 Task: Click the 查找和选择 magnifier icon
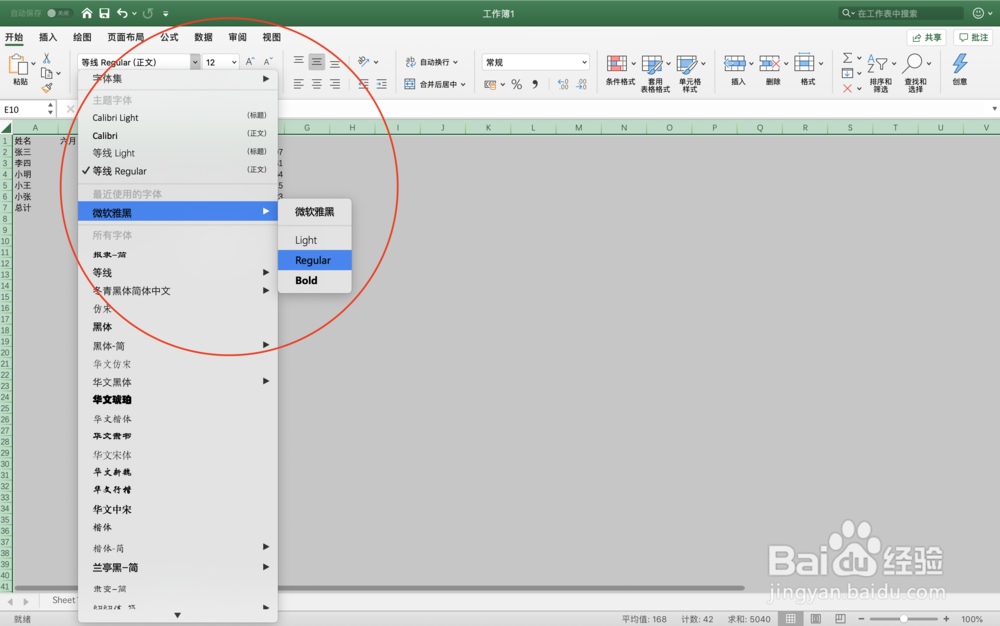pyautogui.click(x=913, y=64)
